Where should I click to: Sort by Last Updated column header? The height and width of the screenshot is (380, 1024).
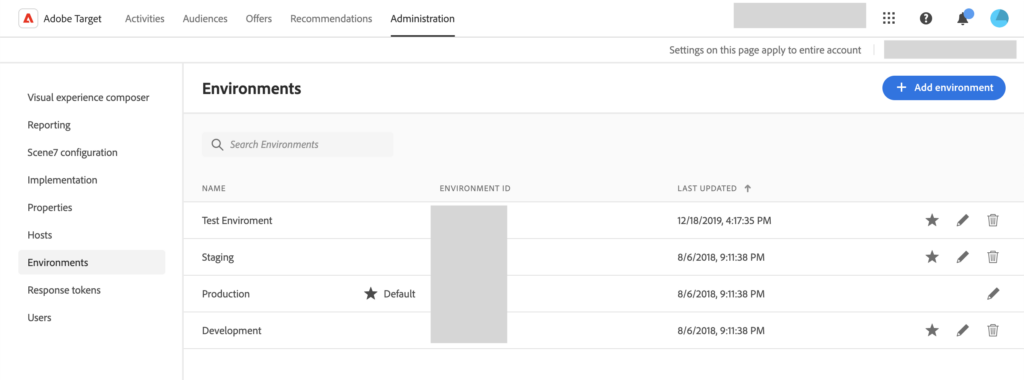[707, 189]
